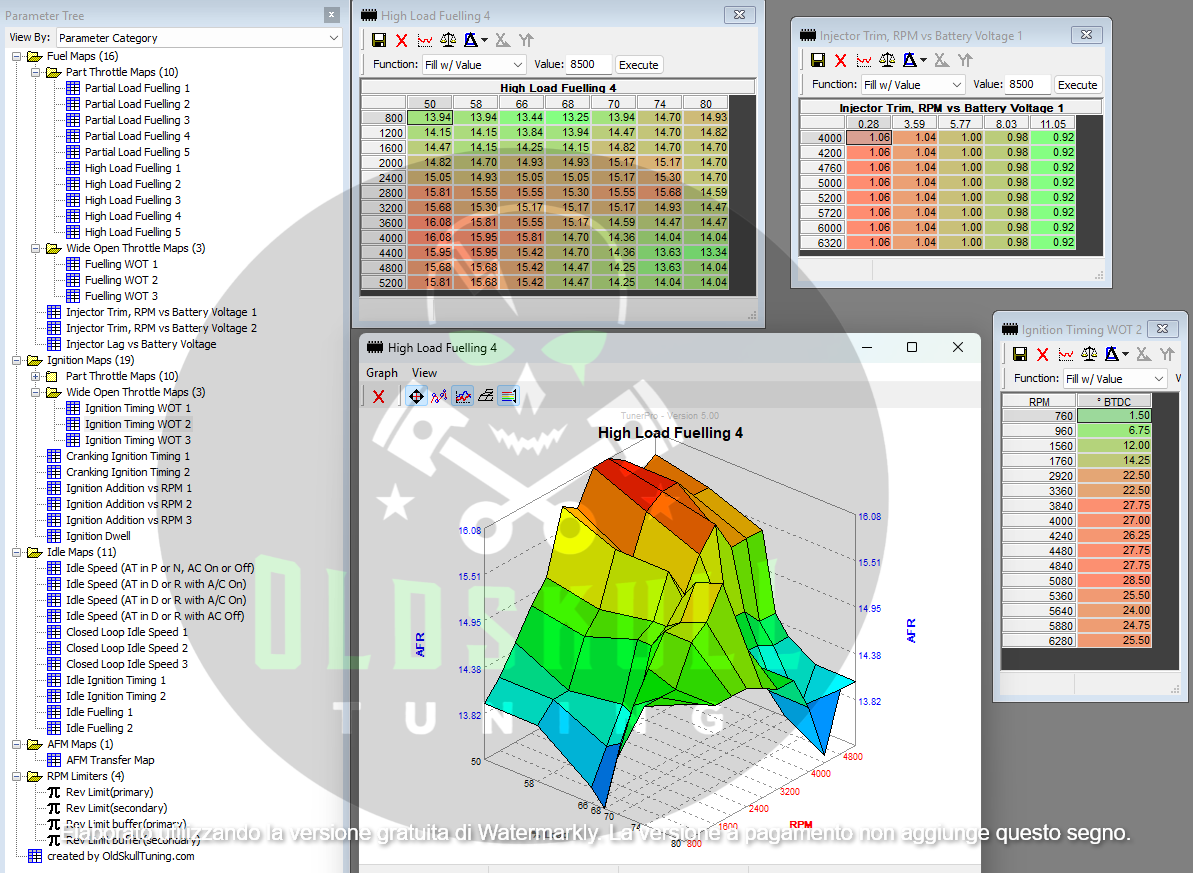Open the Graph menu
Screen dimensions: 1193x873
pos(381,373)
